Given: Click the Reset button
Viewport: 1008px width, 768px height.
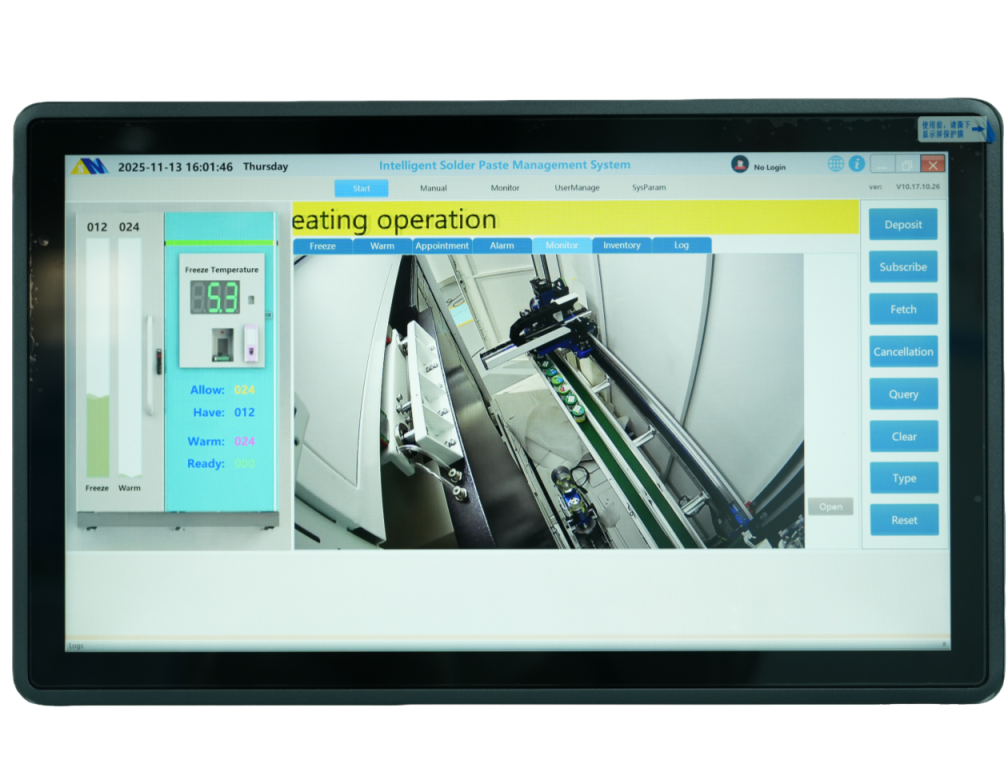Looking at the screenshot, I should pyautogui.click(x=904, y=520).
